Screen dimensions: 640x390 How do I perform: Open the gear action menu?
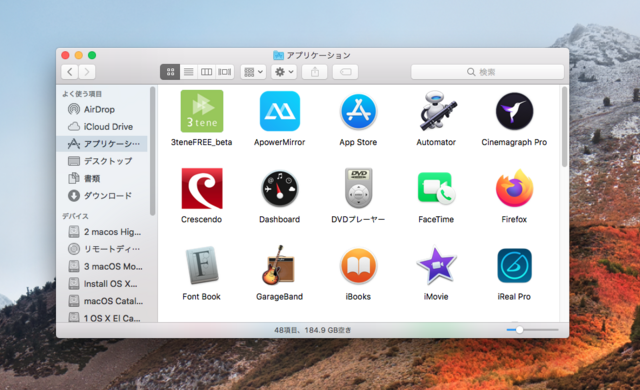(x=284, y=72)
